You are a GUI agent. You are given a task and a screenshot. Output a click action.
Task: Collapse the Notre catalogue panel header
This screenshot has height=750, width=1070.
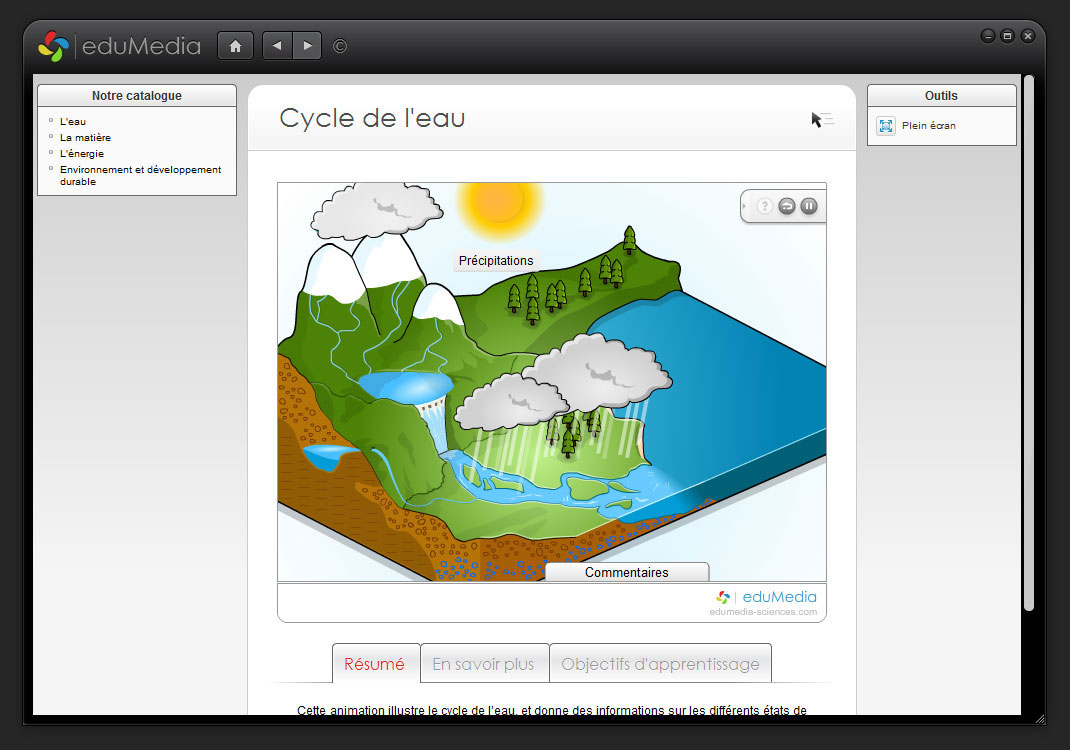coord(137,96)
